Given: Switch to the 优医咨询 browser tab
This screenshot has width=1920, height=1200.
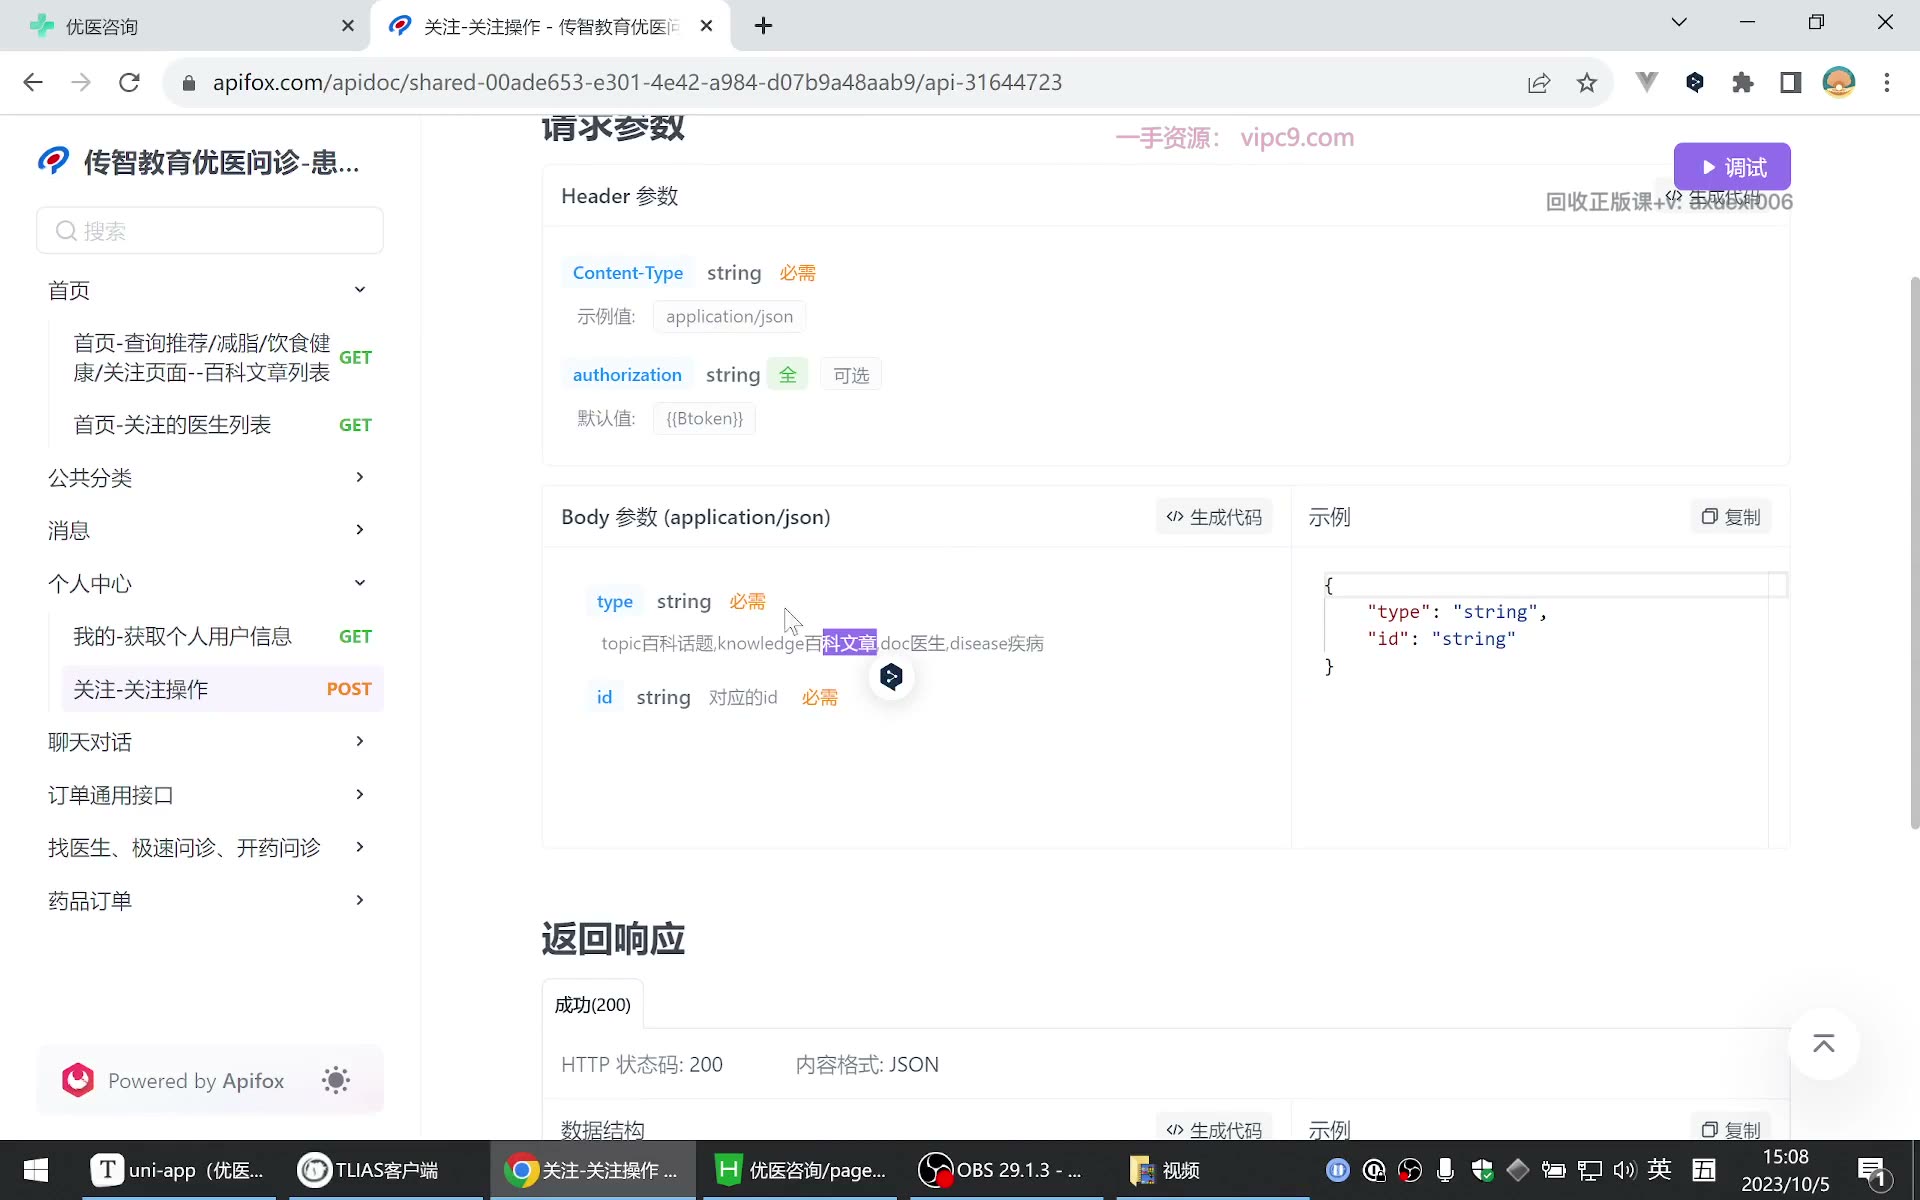Looking at the screenshot, I should coord(185,26).
